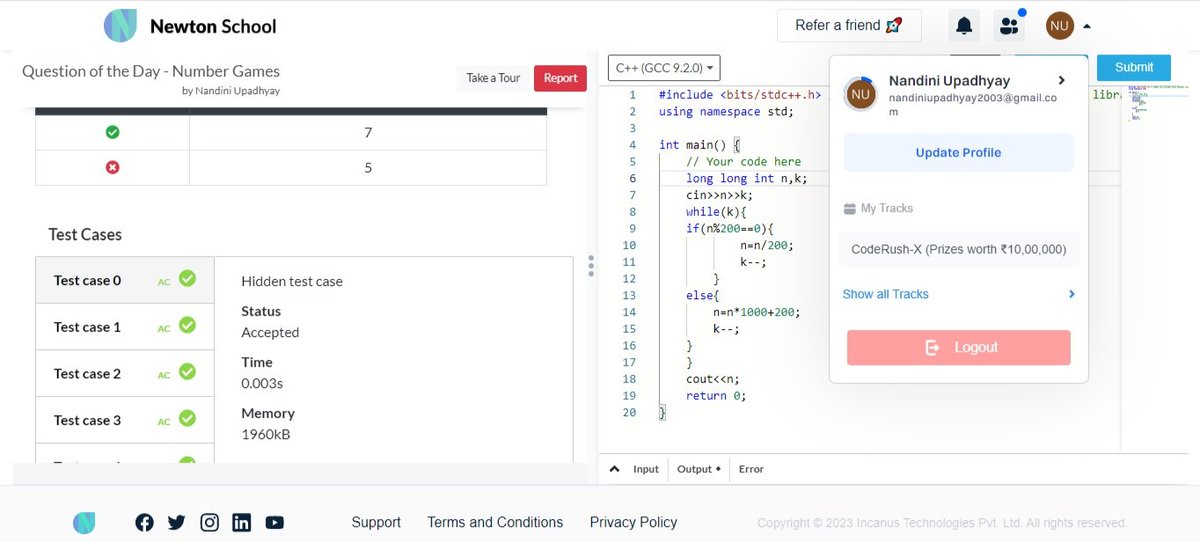Open Terms and Conditions link

(x=495, y=522)
